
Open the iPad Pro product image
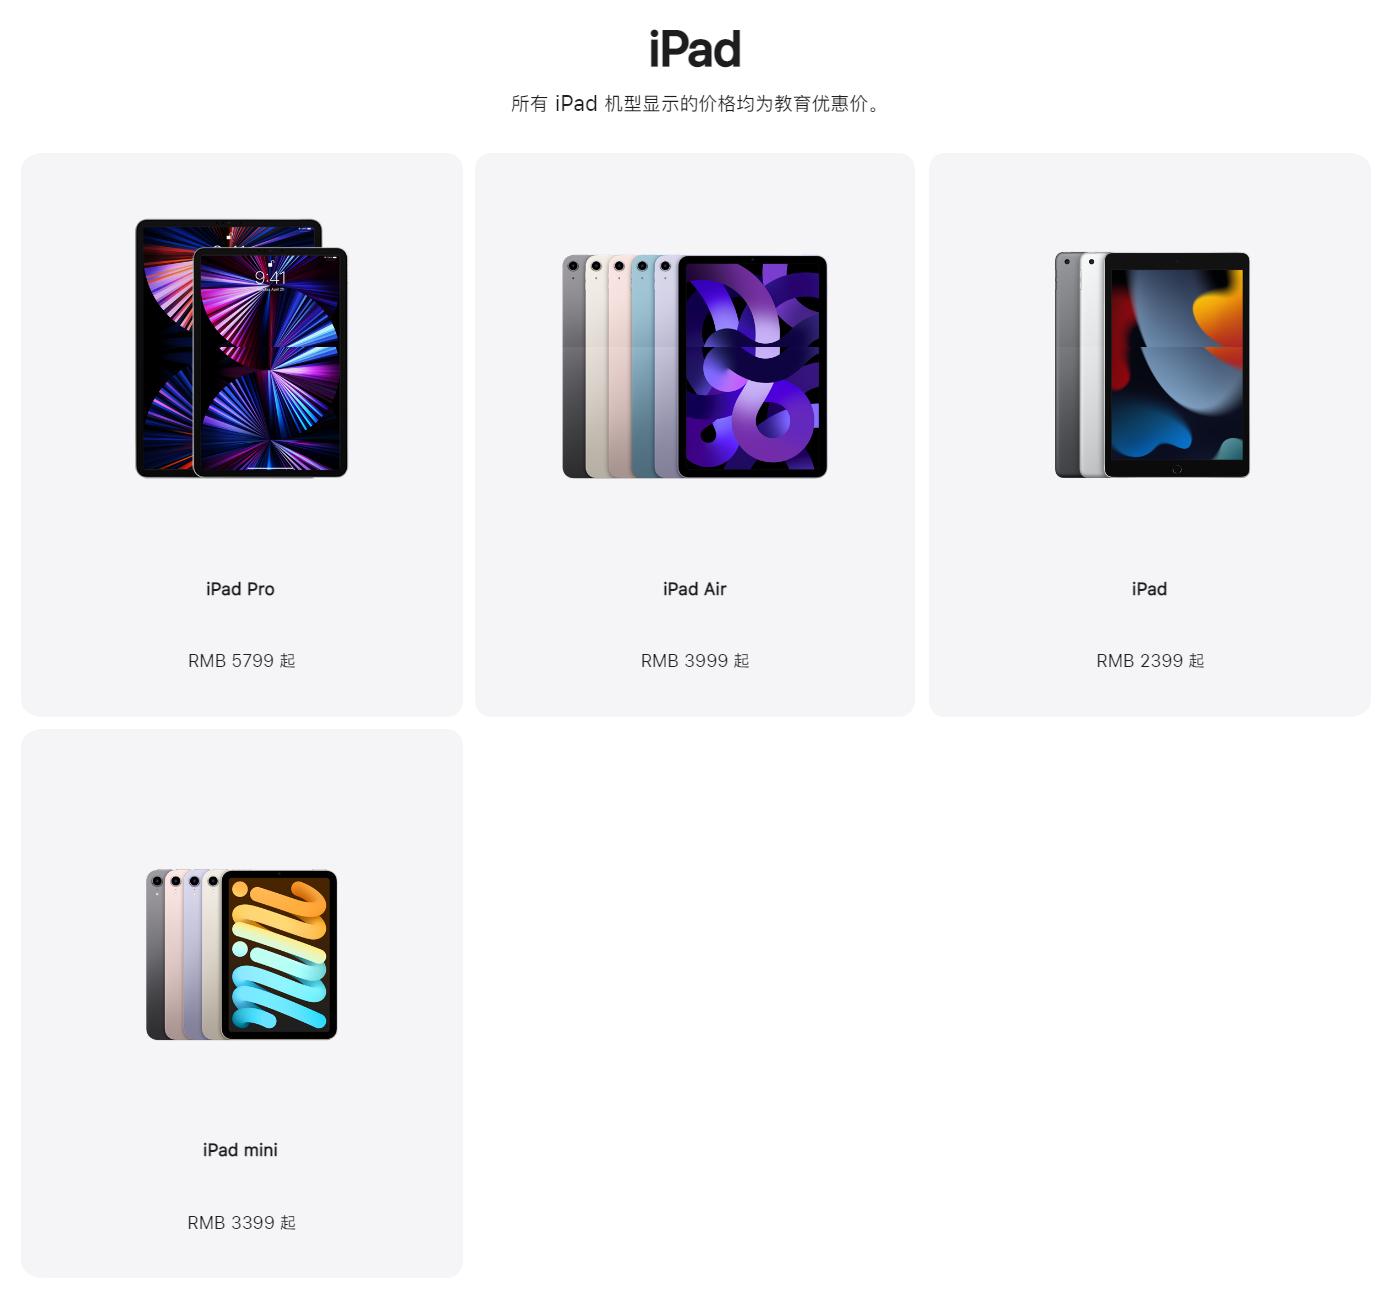point(241,348)
